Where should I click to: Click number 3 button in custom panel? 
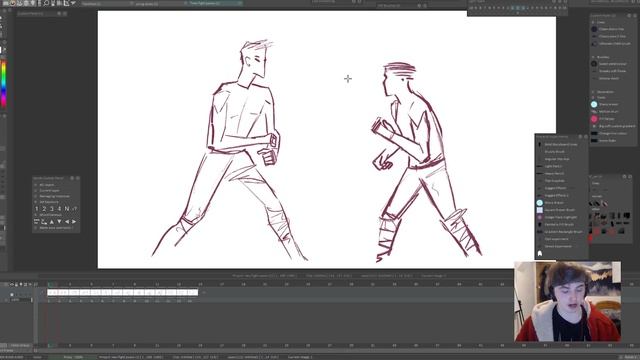coord(51,209)
